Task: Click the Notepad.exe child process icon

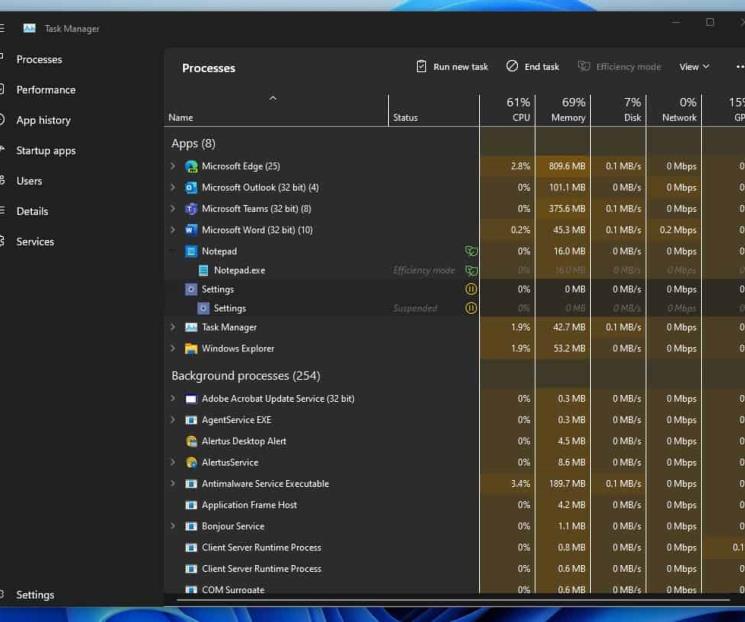Action: coord(203,270)
